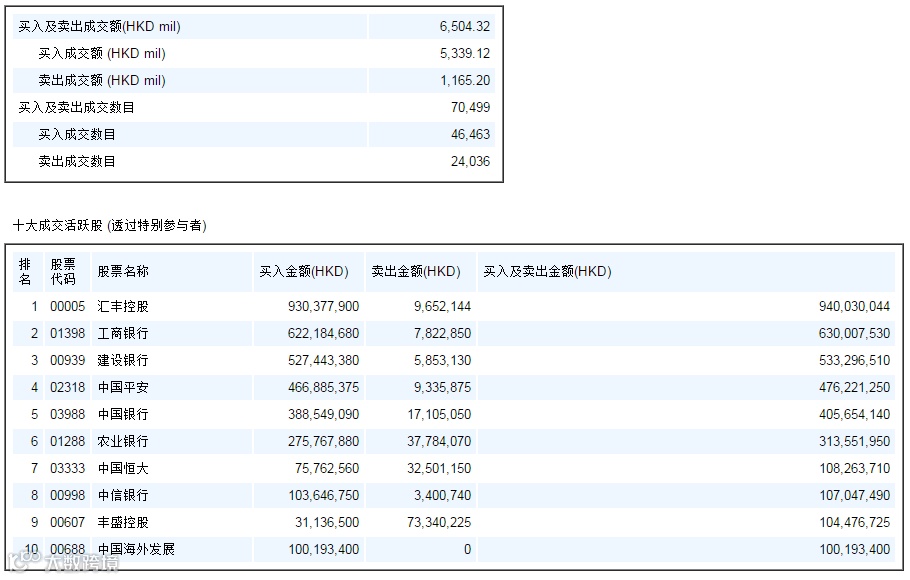Screen dimensions: 910x580
Task: Click the 十大成交活跃股 section heading
Action: point(110,225)
